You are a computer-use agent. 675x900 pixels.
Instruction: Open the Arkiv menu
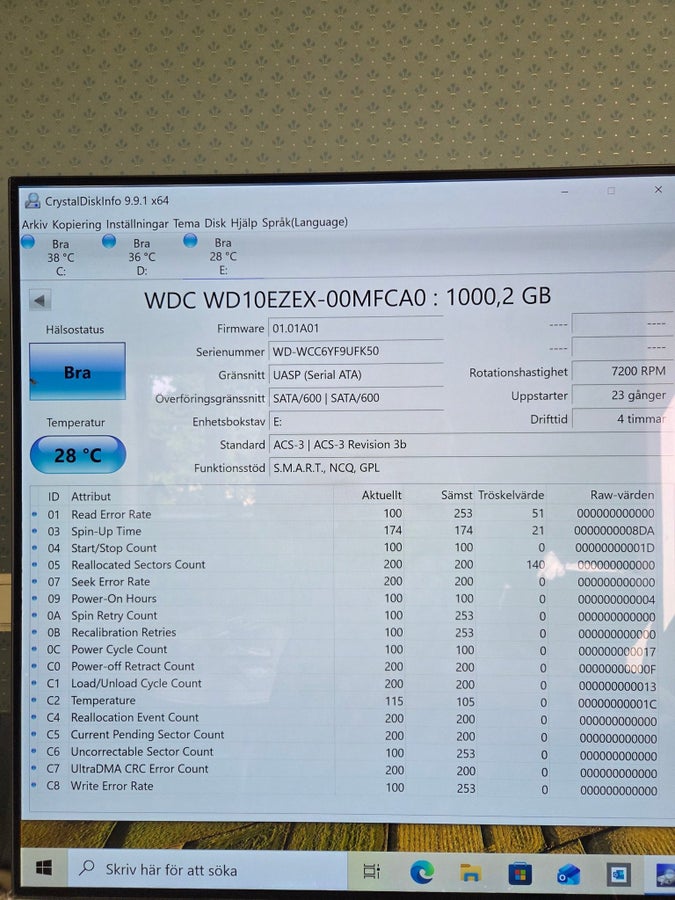[34, 224]
